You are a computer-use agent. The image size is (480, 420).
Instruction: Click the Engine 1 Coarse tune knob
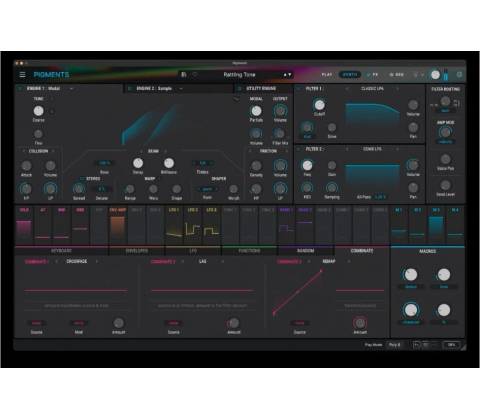(x=38, y=111)
